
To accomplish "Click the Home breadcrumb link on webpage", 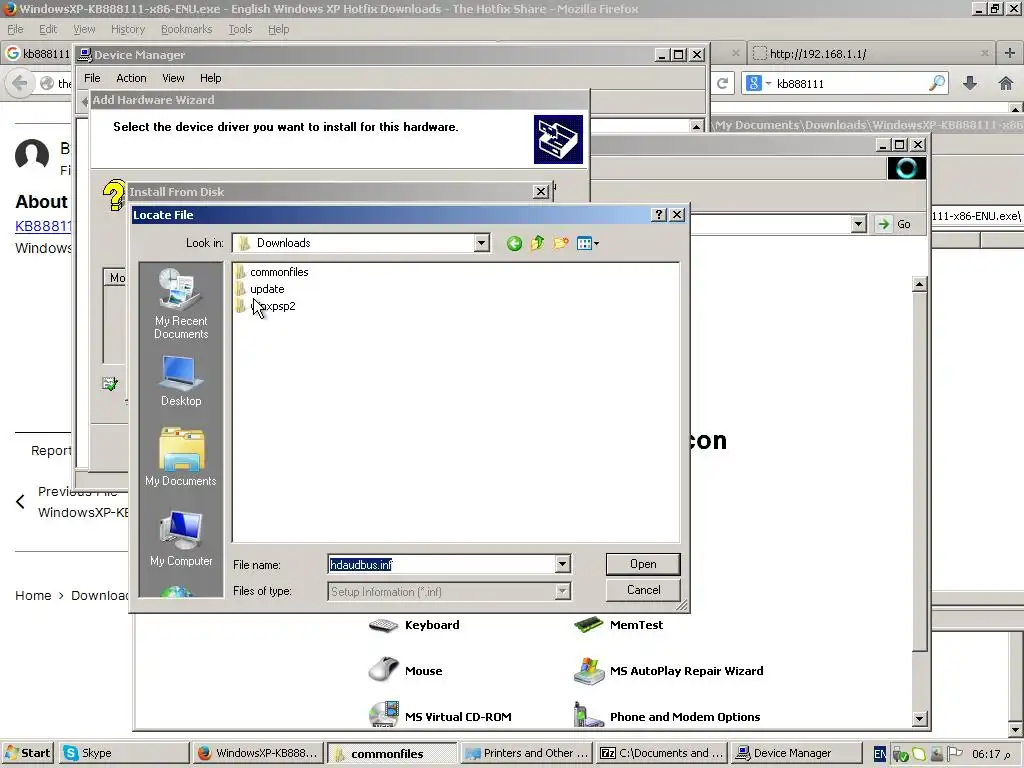I will click(33, 596).
